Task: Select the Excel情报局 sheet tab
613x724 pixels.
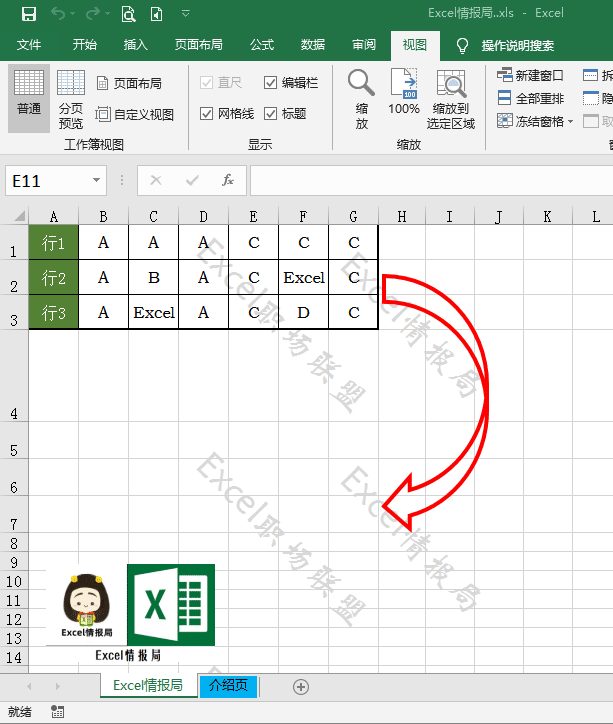Action: coord(148,685)
